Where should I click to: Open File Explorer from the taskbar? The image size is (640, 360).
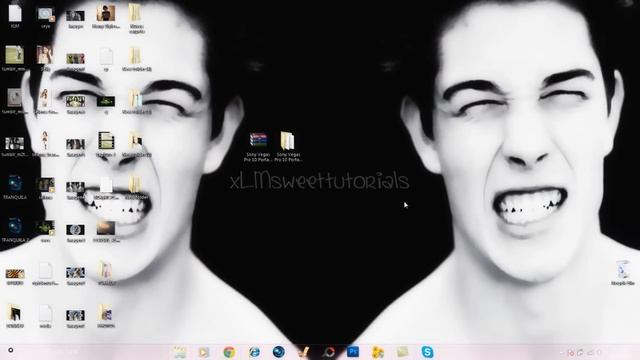[x=180, y=352]
